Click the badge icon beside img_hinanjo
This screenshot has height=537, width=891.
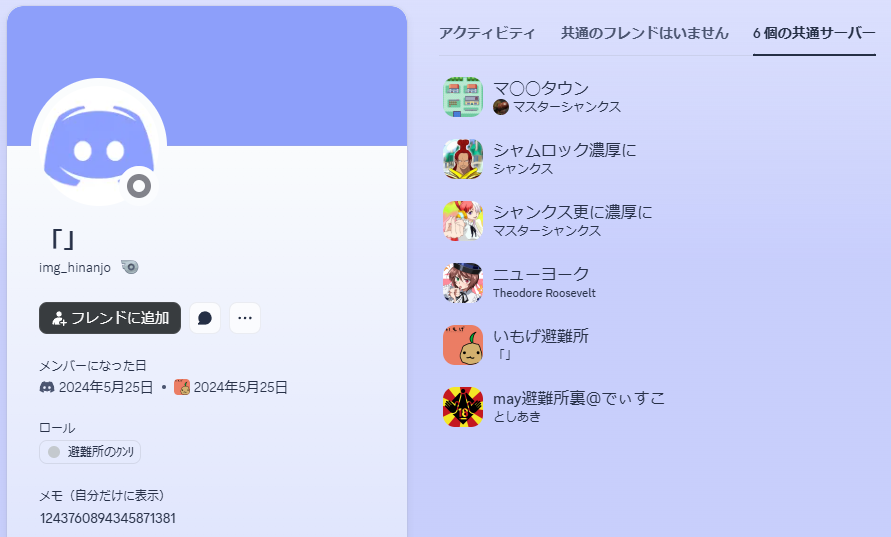click(130, 267)
